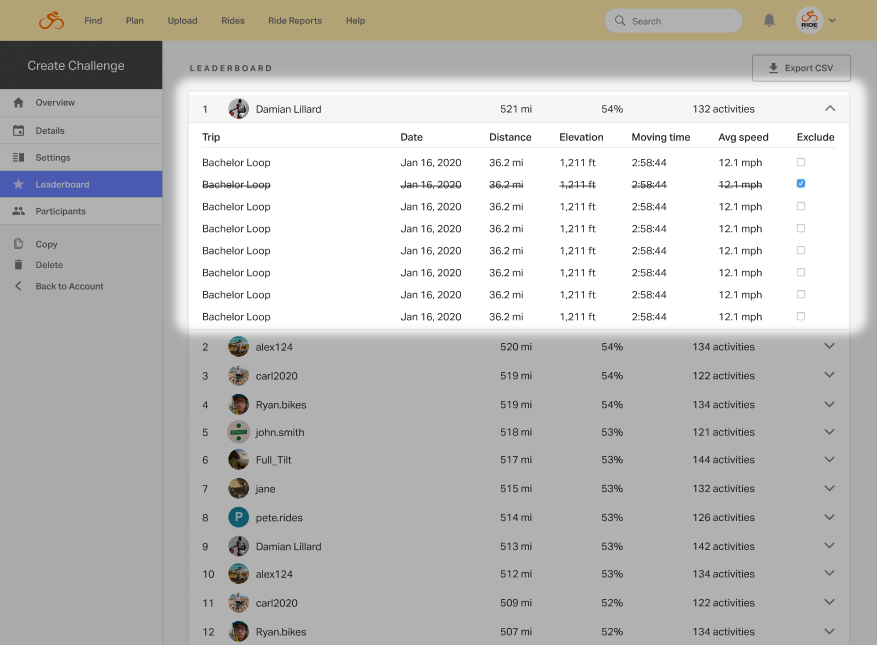Expand Damian Lillard's rank 9 row
Viewport: 877px width, 645px height.
point(829,545)
